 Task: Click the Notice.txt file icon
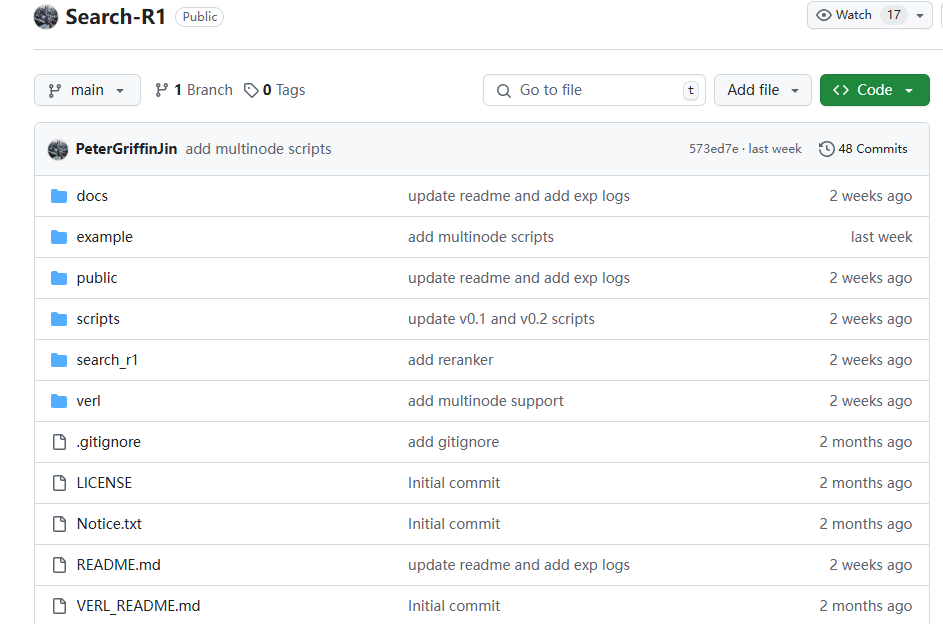(x=59, y=524)
